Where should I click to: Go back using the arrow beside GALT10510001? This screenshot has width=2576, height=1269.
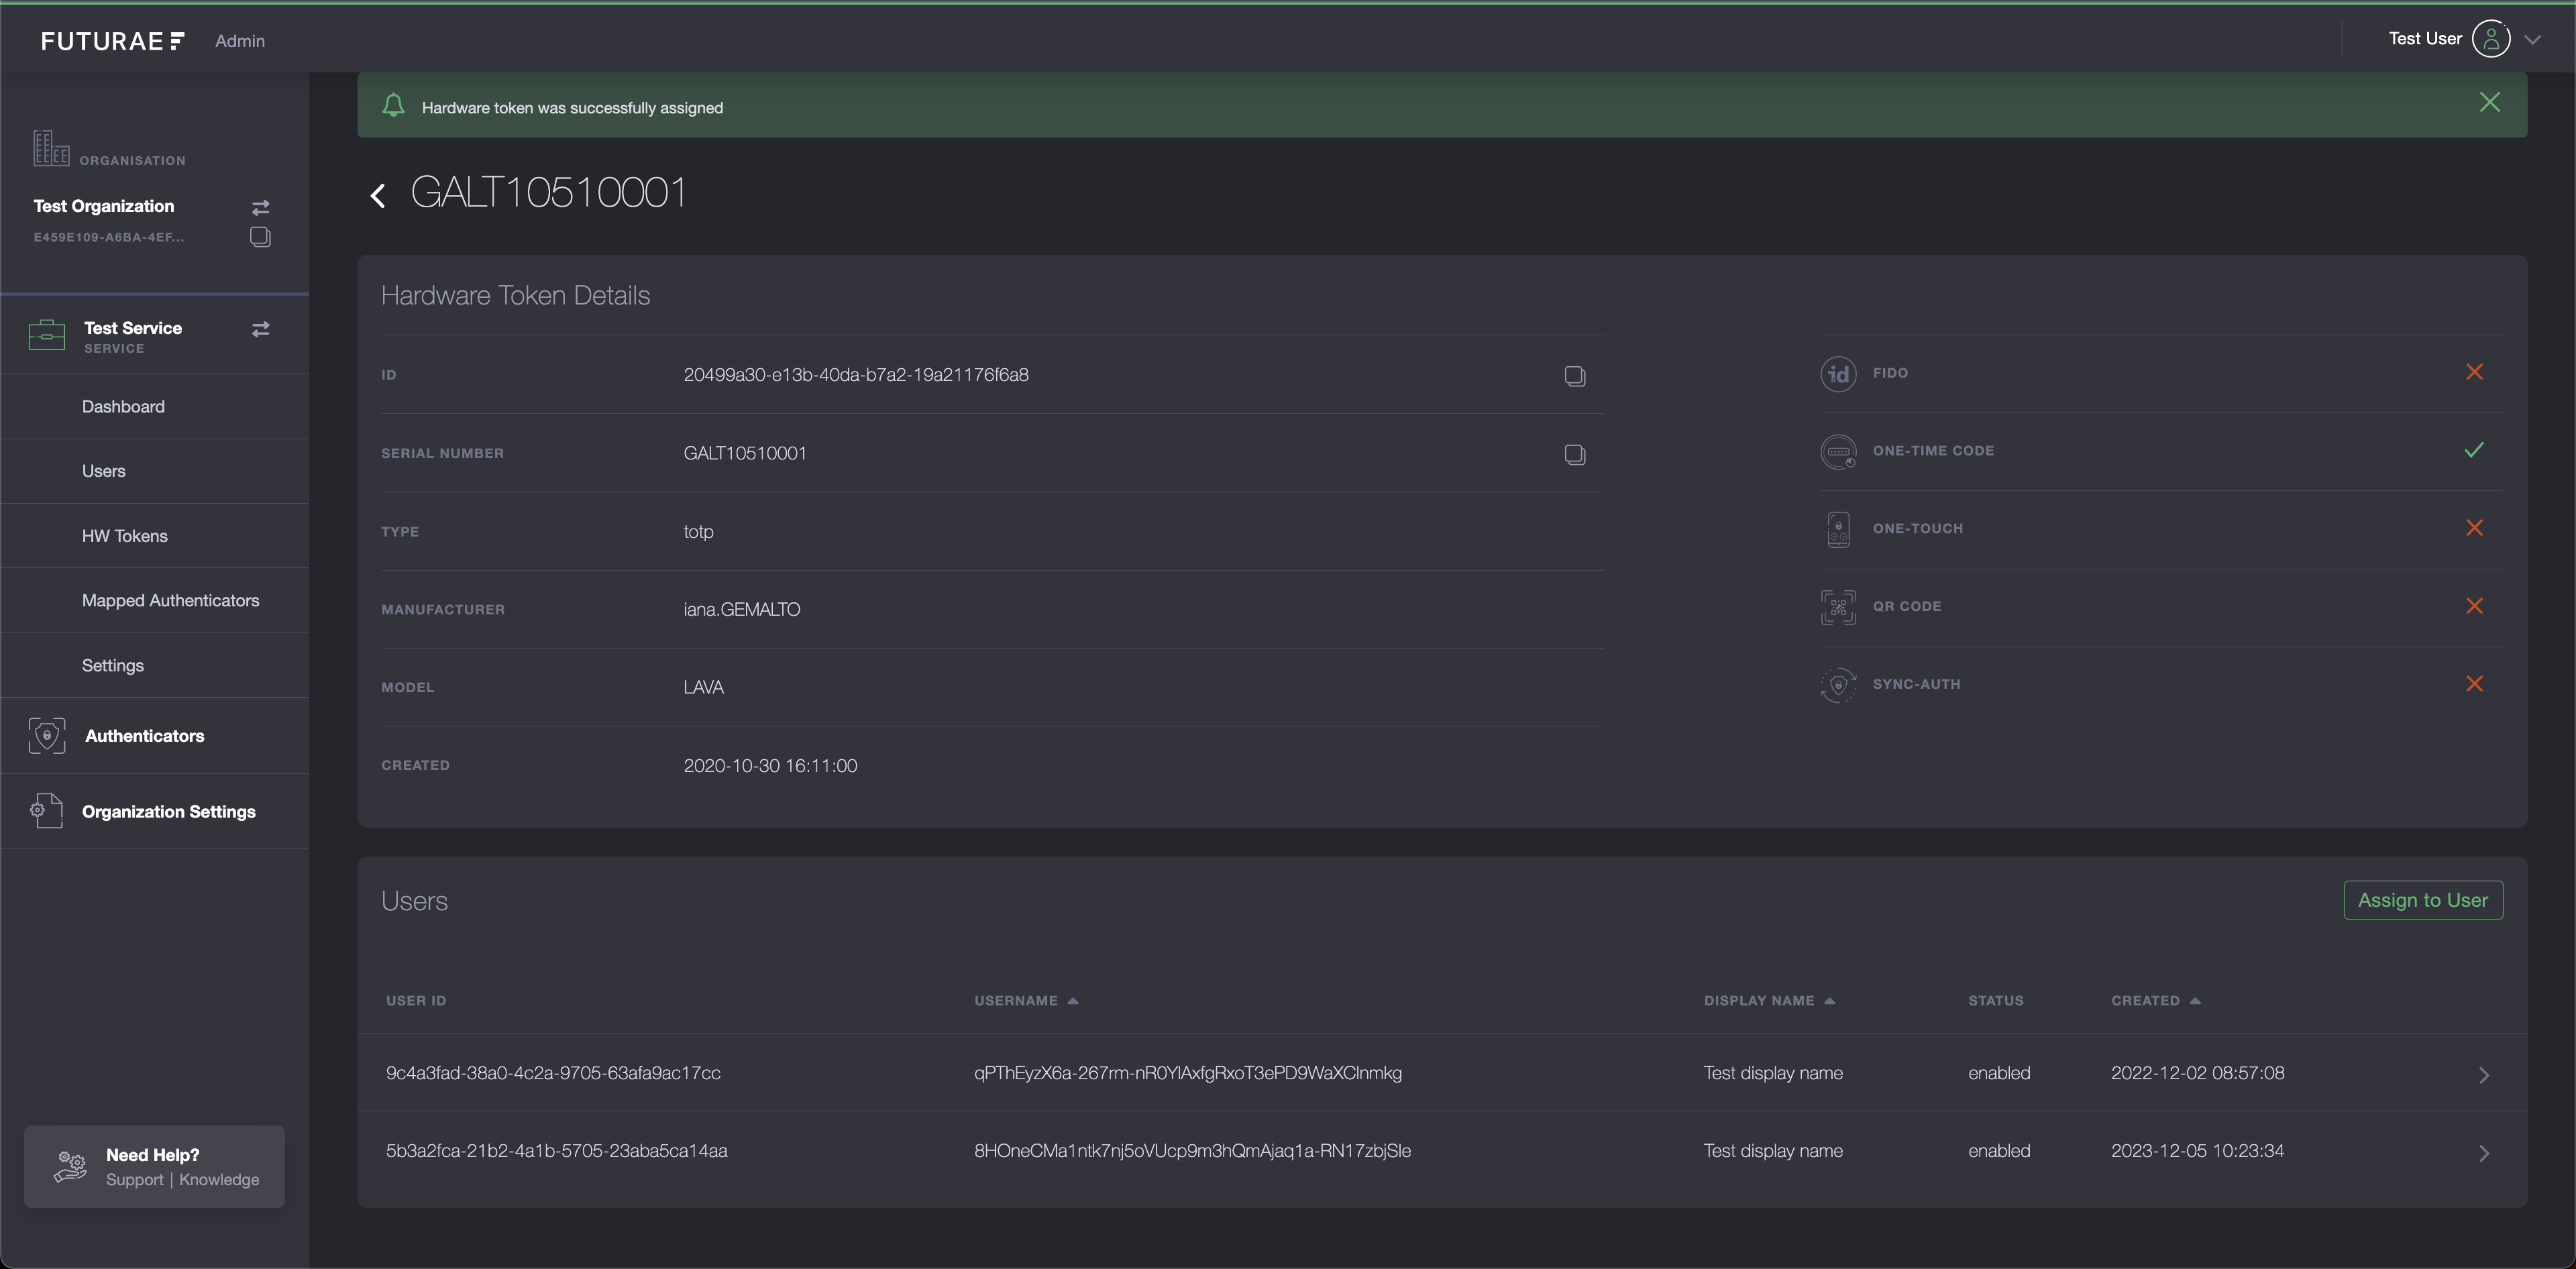coord(378,195)
